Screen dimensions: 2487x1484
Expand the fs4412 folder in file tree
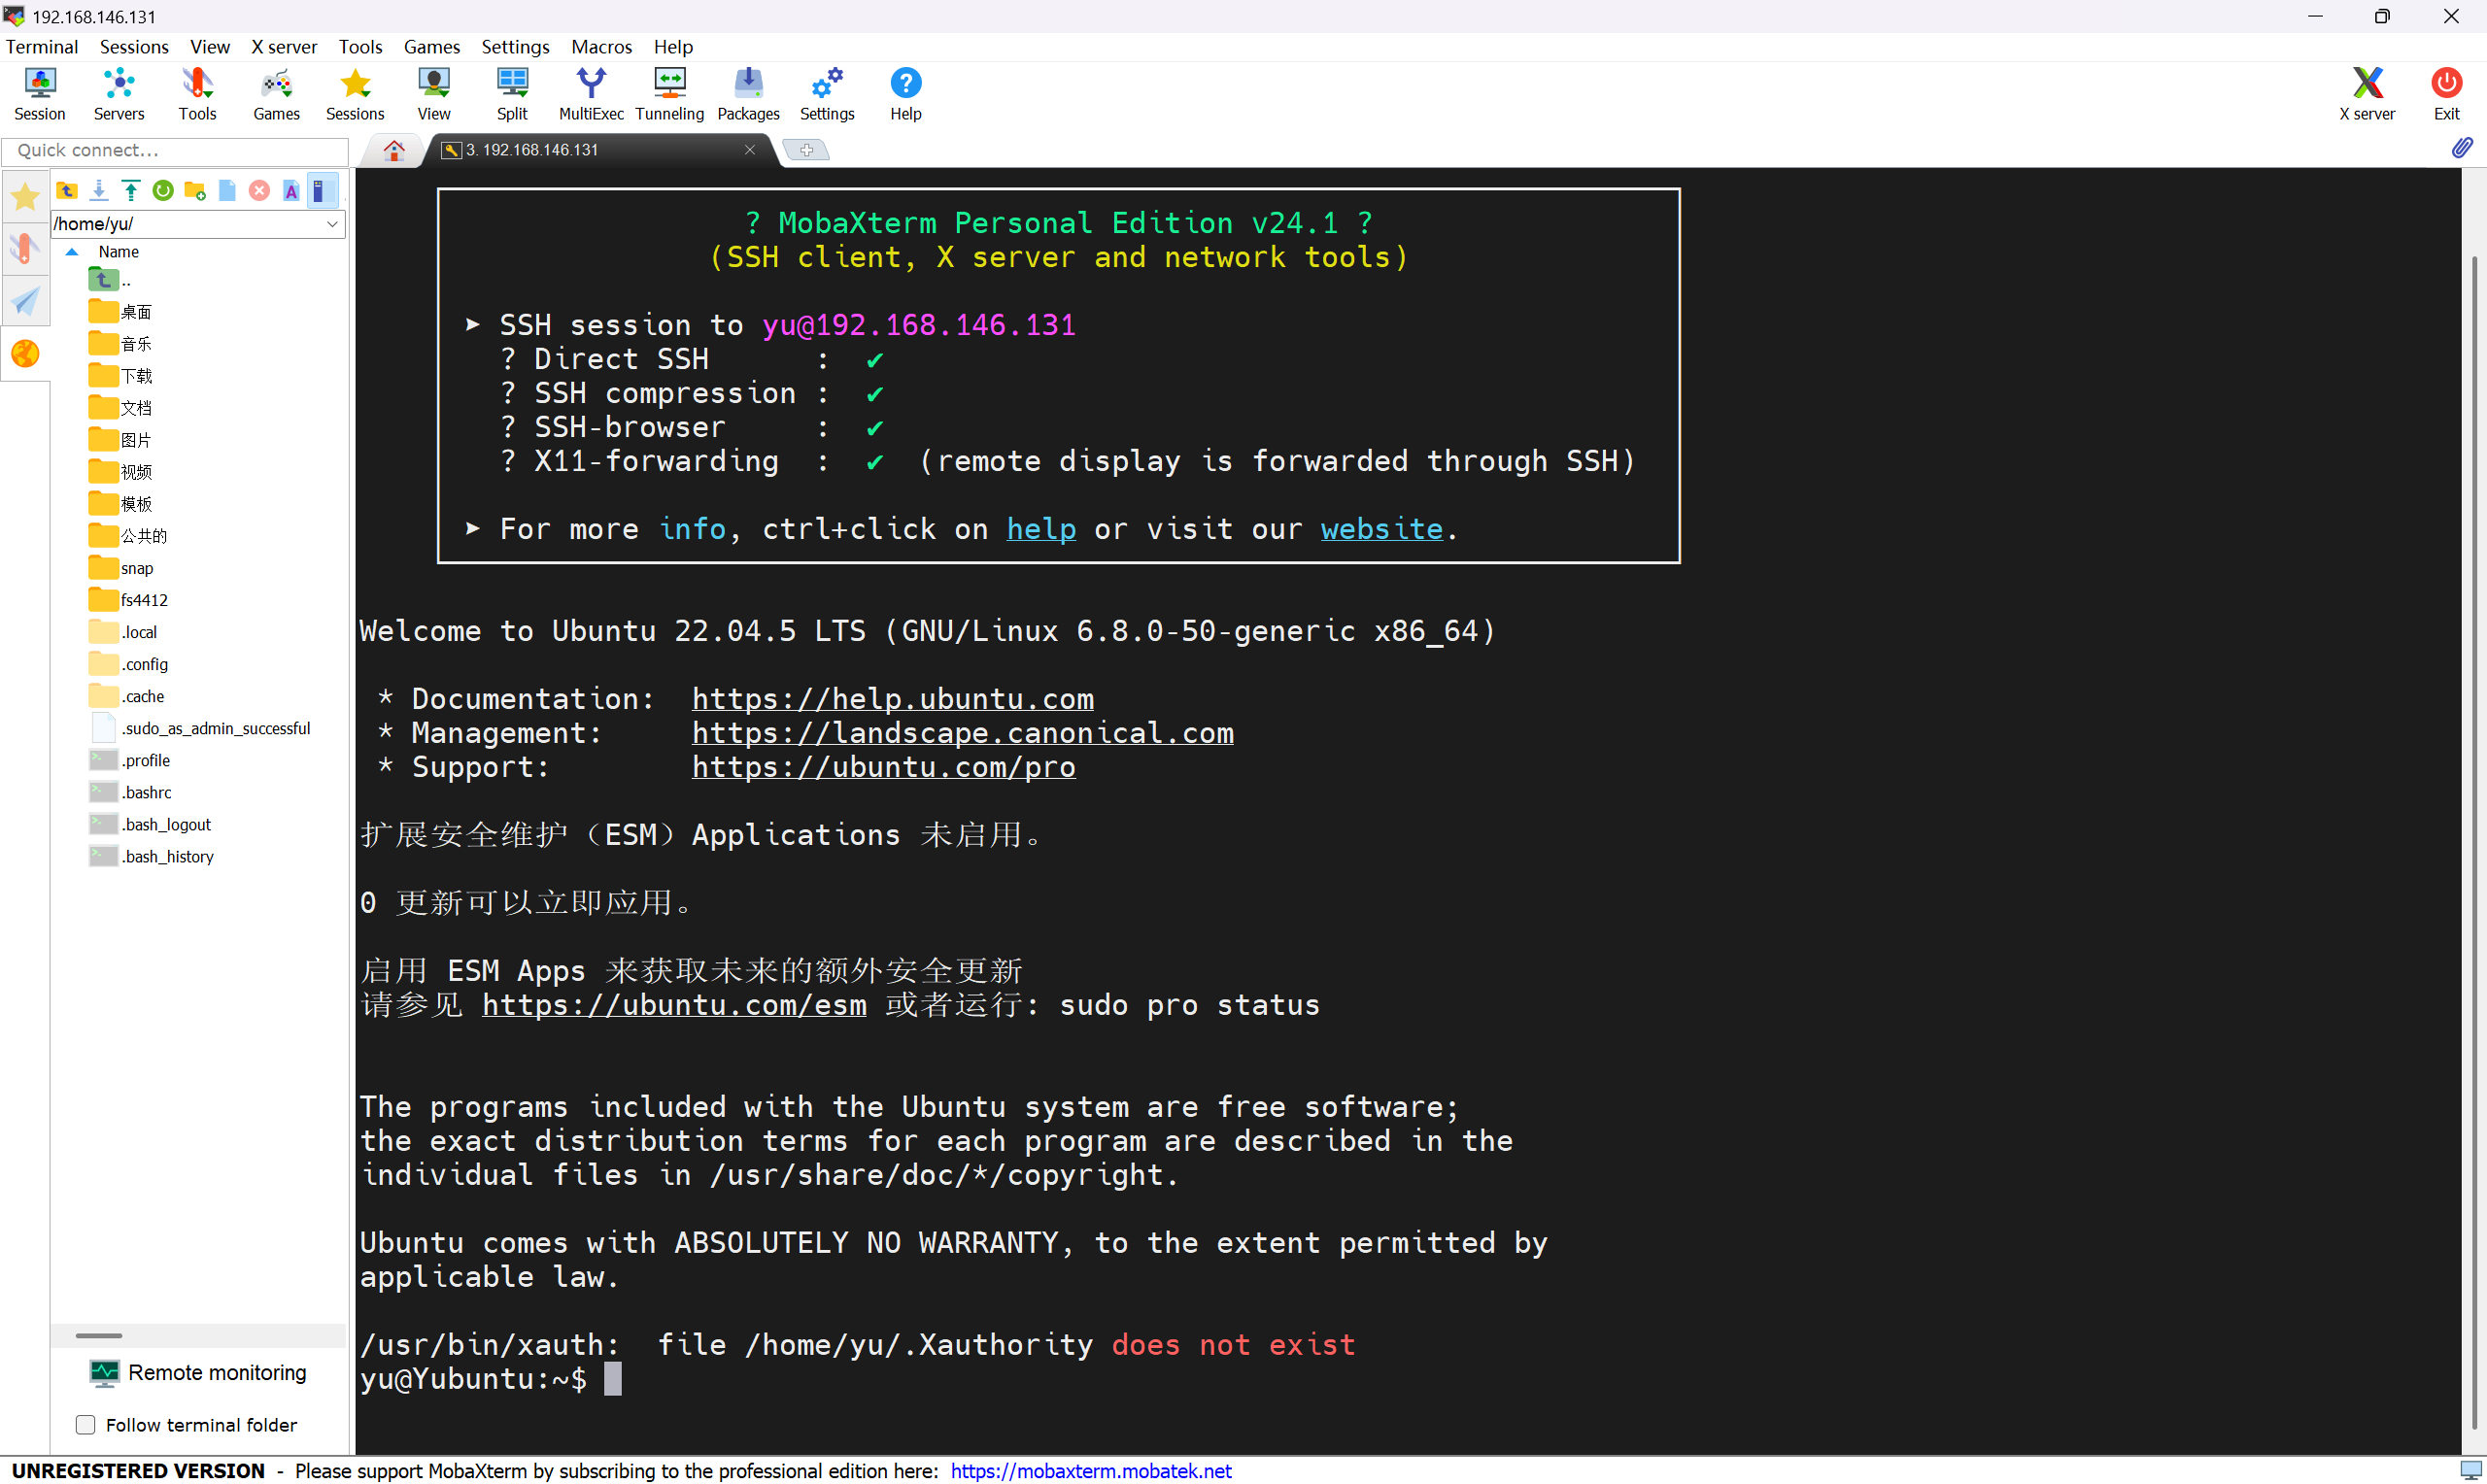click(141, 600)
